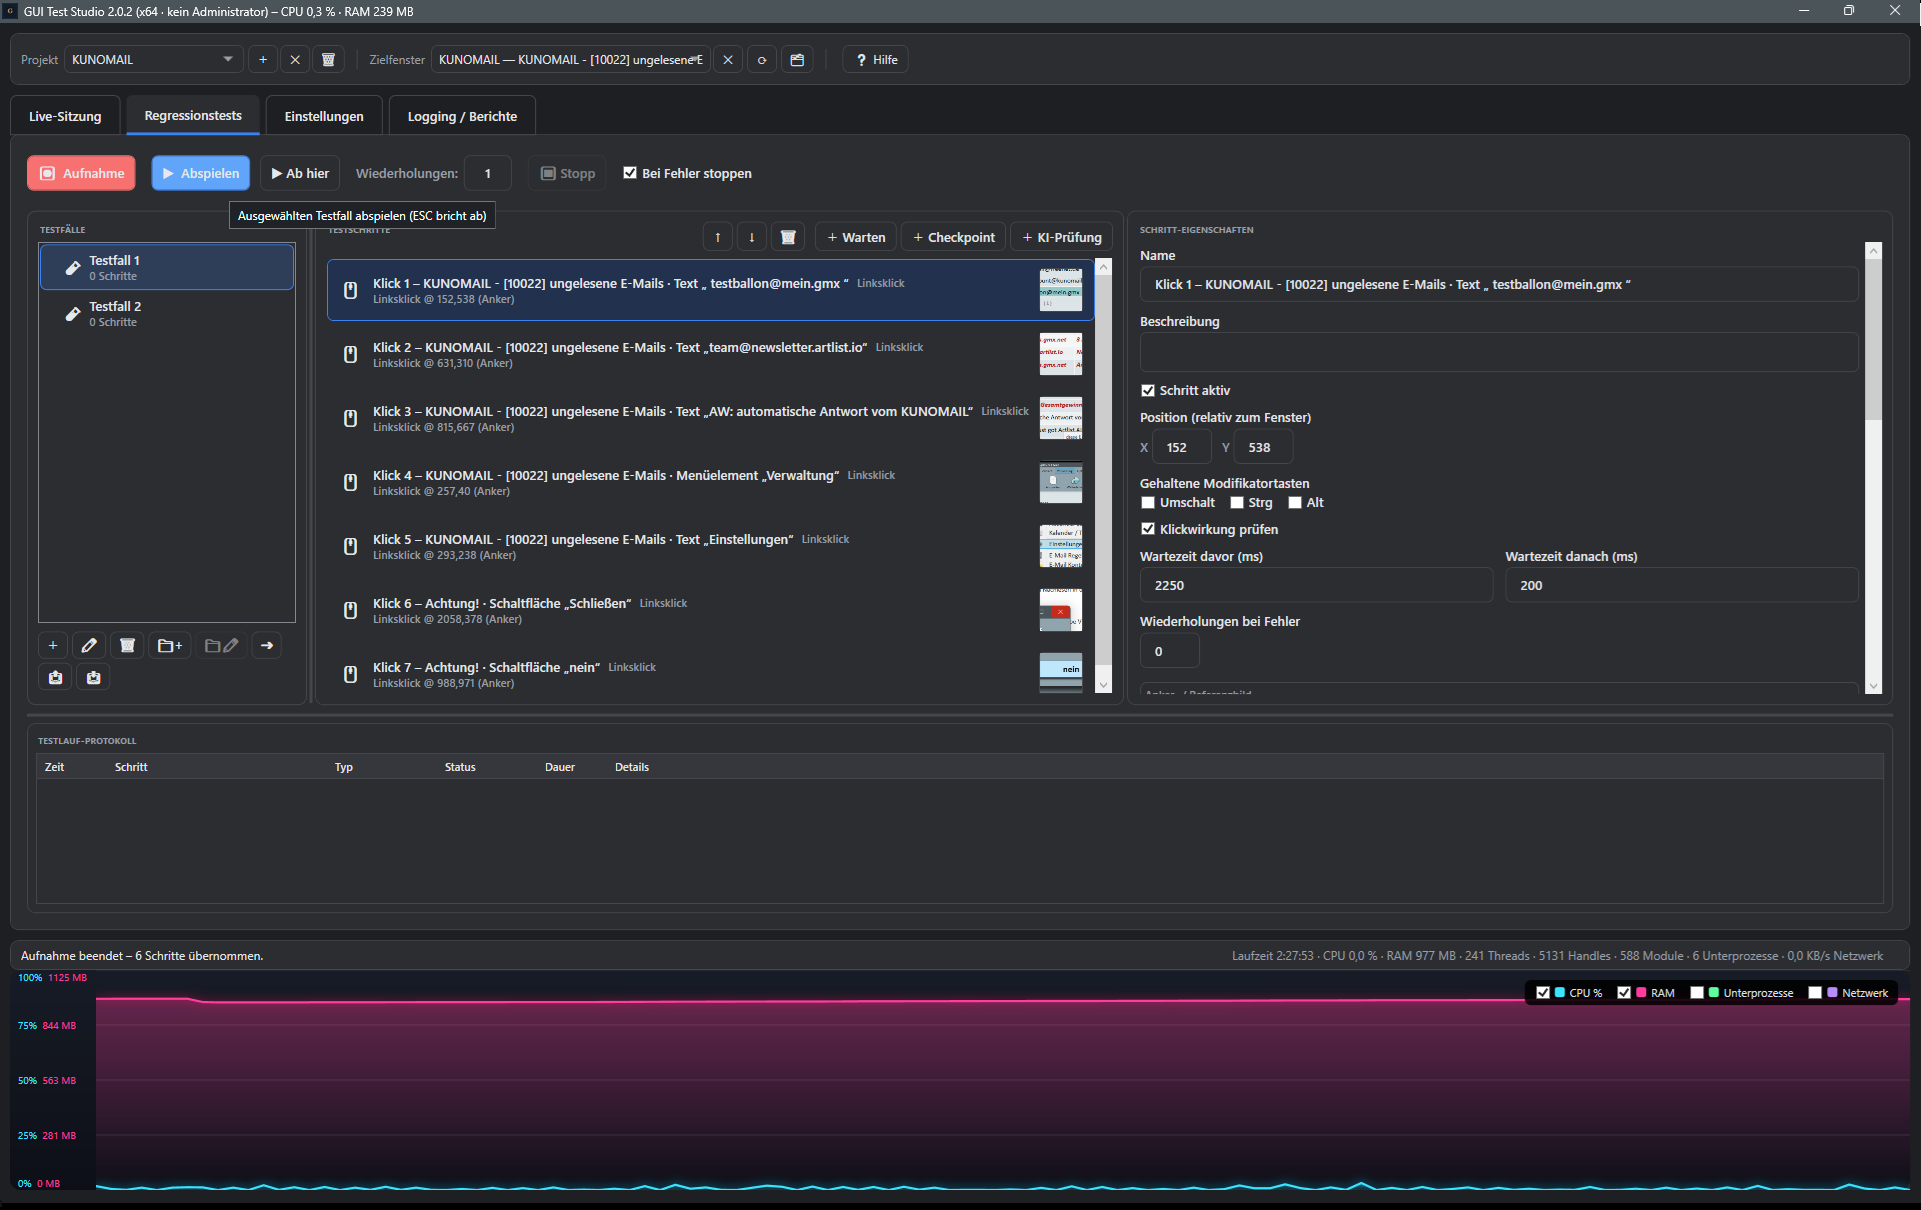The width and height of the screenshot is (1921, 1210).
Task: Move selected test step up
Action: 718,237
